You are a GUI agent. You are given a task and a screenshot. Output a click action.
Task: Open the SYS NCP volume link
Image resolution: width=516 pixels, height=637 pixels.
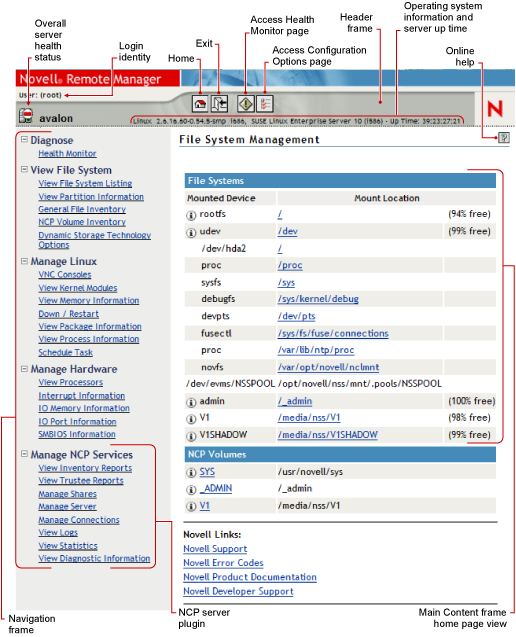(207, 472)
